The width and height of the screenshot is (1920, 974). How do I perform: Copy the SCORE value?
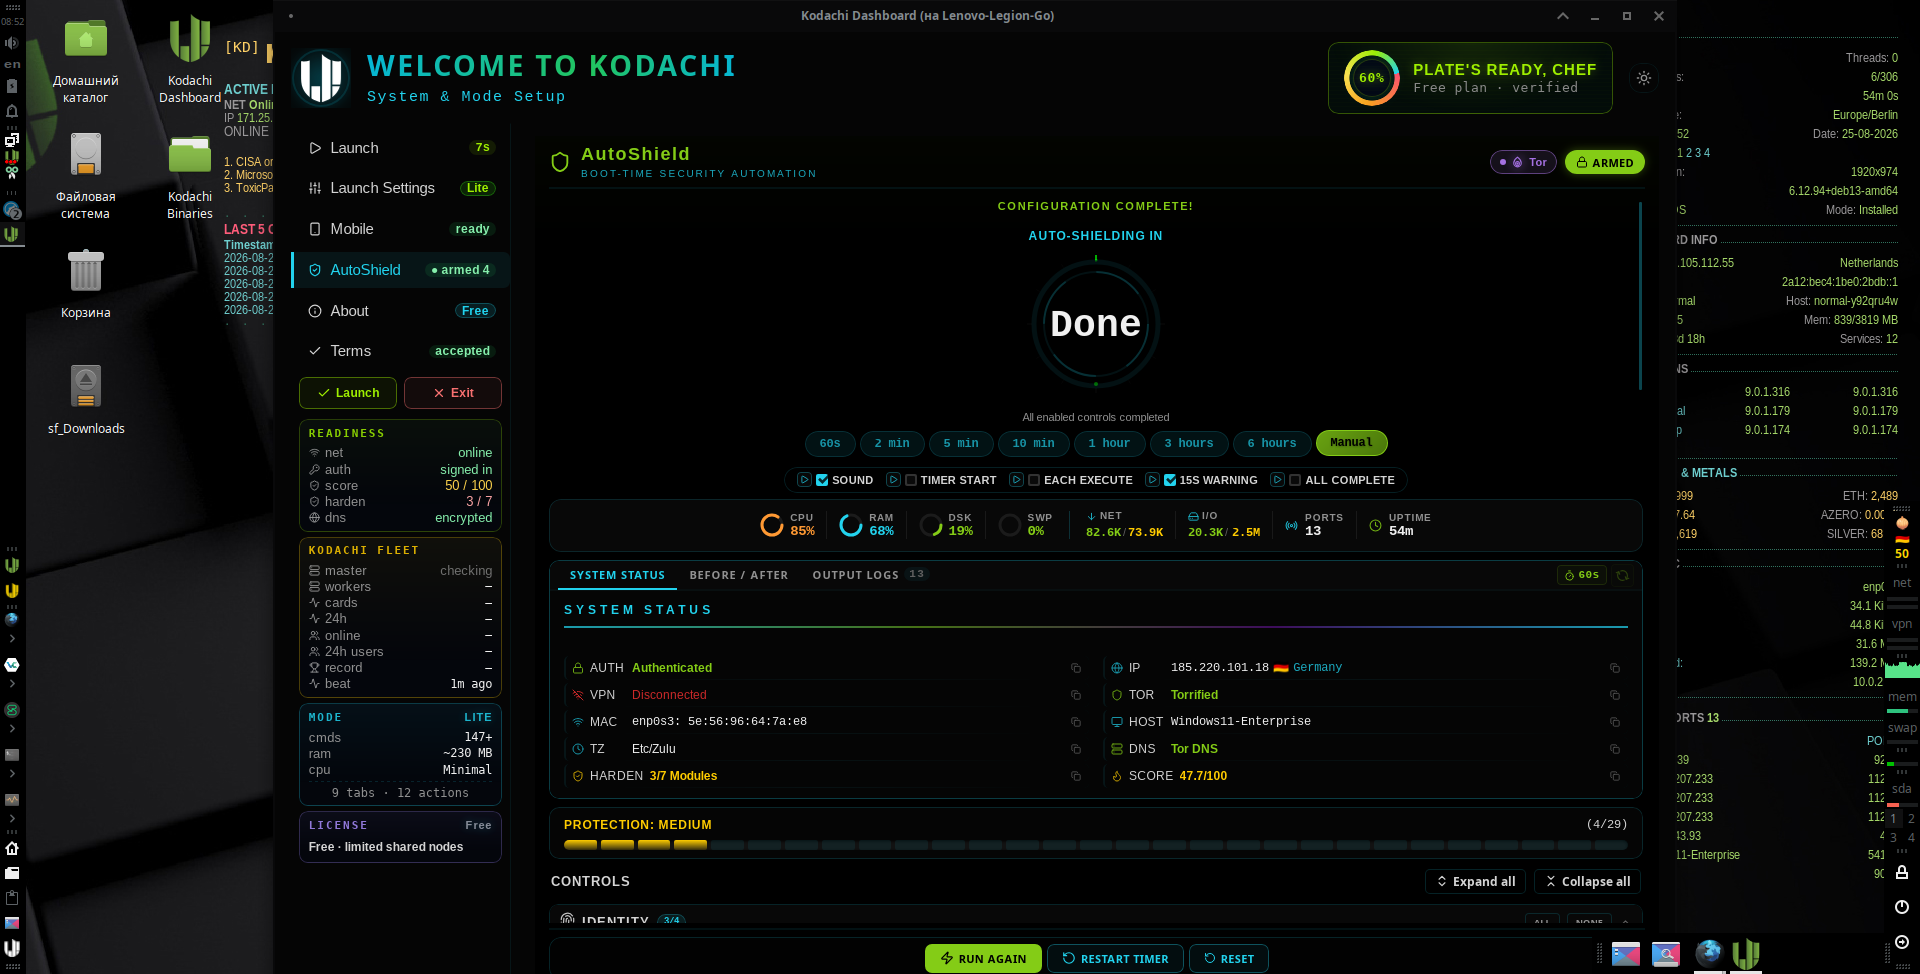pyautogui.click(x=1615, y=776)
